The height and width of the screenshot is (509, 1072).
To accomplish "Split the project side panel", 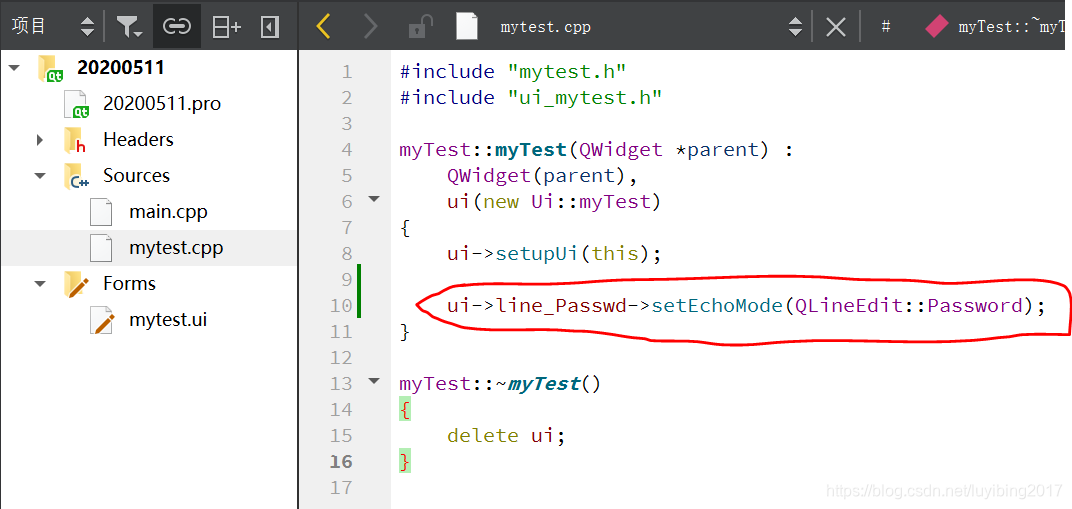I will [226, 27].
